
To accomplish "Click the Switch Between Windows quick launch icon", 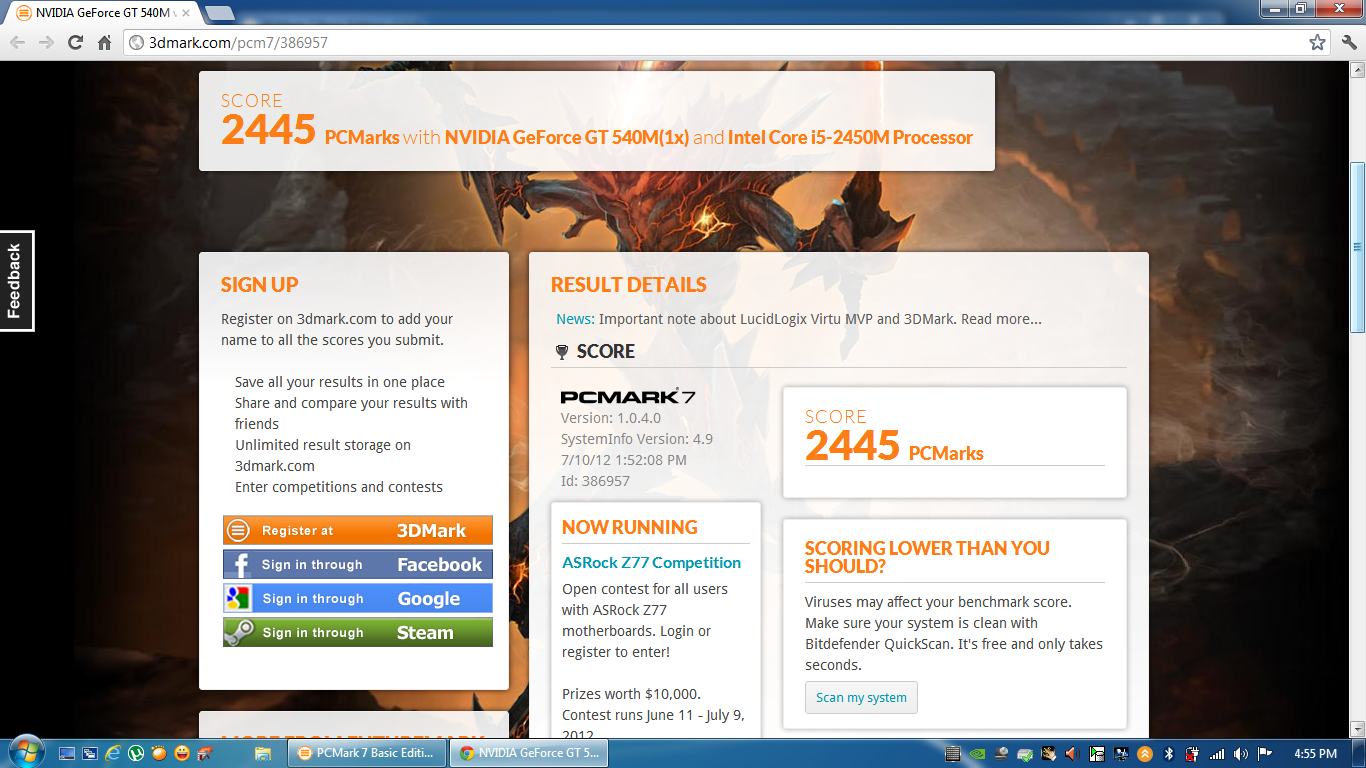I will click(90, 753).
